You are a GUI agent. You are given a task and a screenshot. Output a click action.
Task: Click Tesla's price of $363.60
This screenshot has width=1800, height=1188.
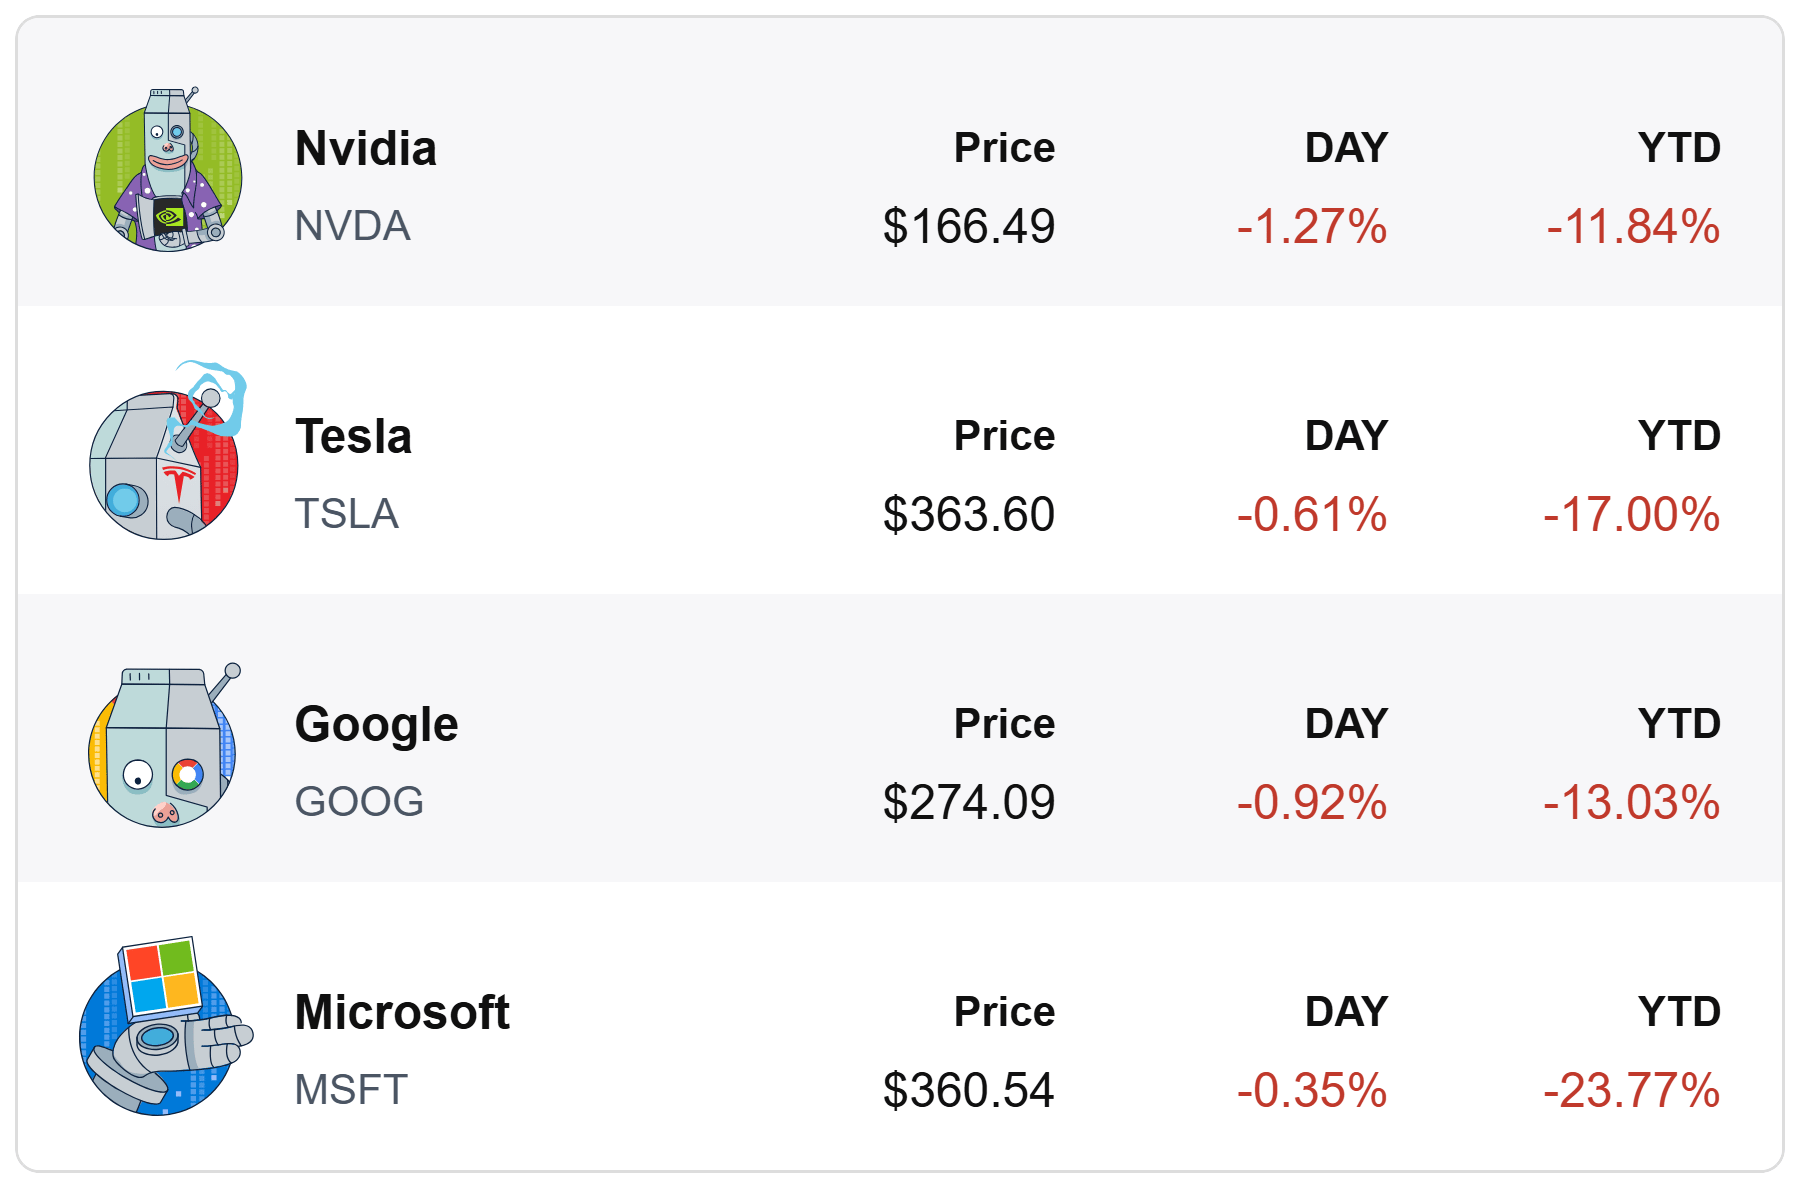click(x=968, y=514)
